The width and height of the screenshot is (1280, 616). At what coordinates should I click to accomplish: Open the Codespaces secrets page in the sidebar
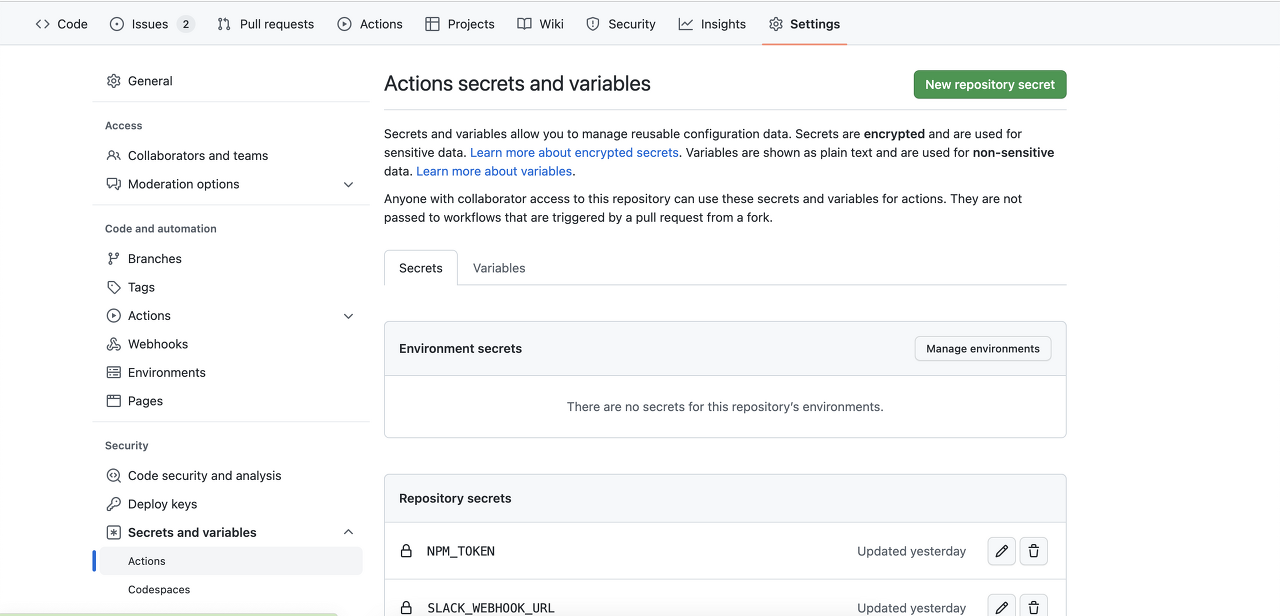pyautogui.click(x=158, y=589)
